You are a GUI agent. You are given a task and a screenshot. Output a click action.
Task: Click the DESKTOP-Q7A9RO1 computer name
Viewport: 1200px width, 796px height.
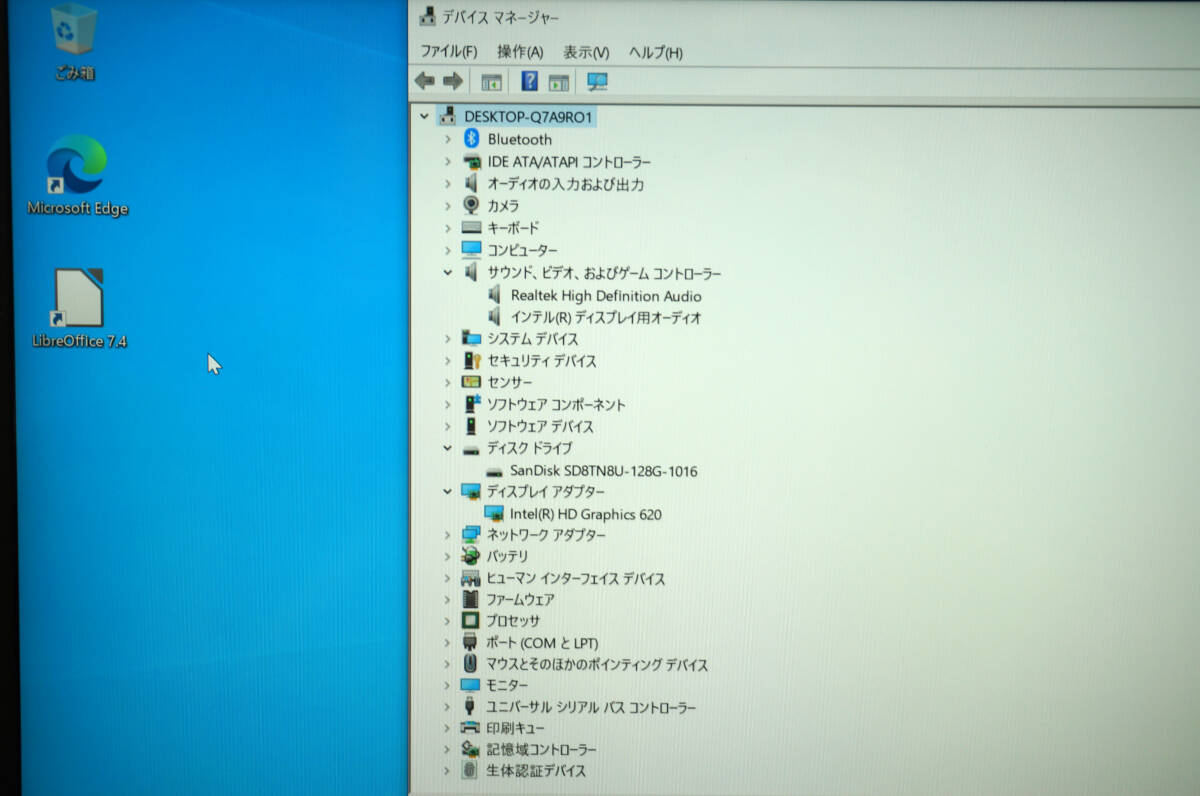[x=530, y=117]
